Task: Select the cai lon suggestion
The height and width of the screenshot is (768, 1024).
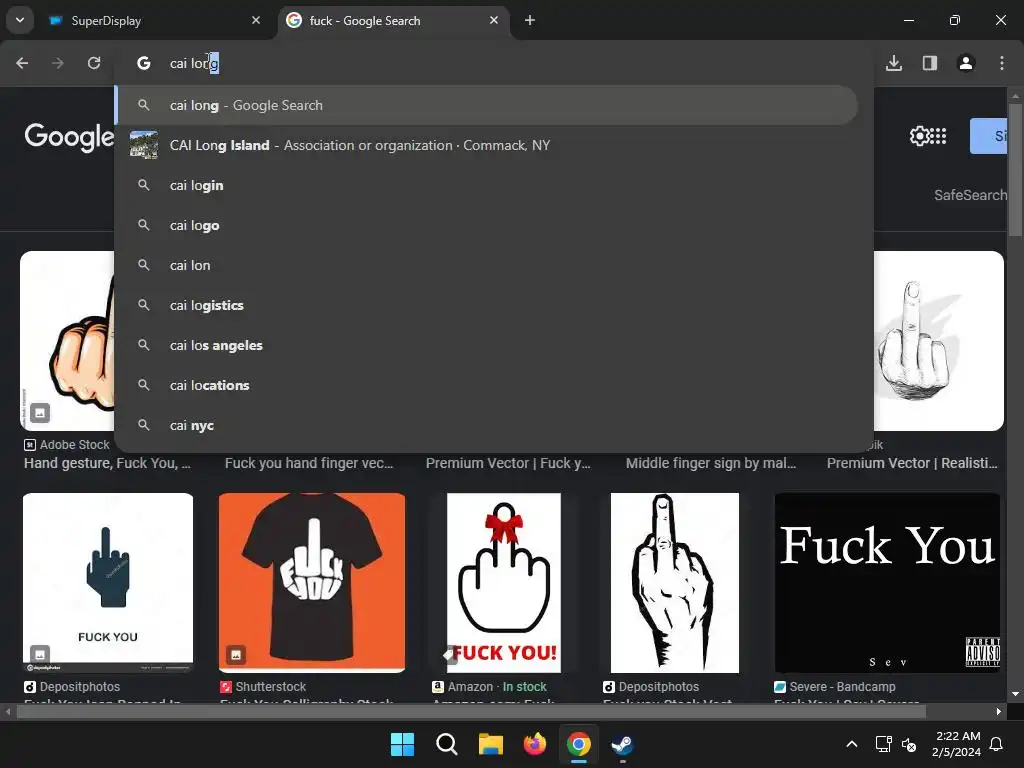Action: click(x=487, y=265)
